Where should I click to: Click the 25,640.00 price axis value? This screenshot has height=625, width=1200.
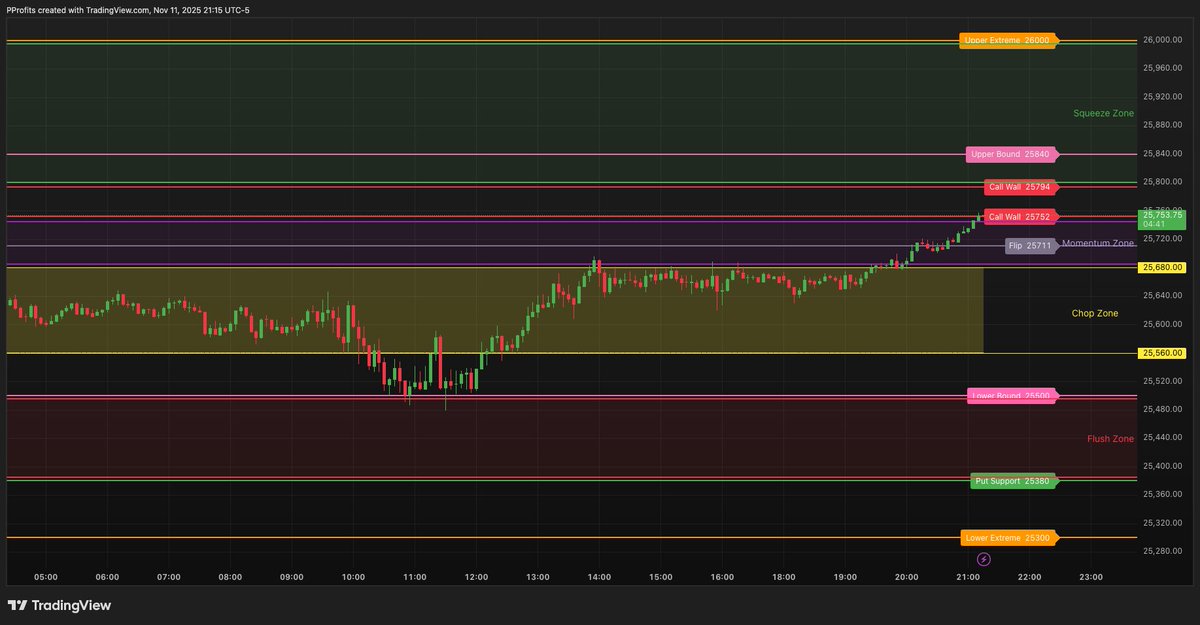(1162, 294)
